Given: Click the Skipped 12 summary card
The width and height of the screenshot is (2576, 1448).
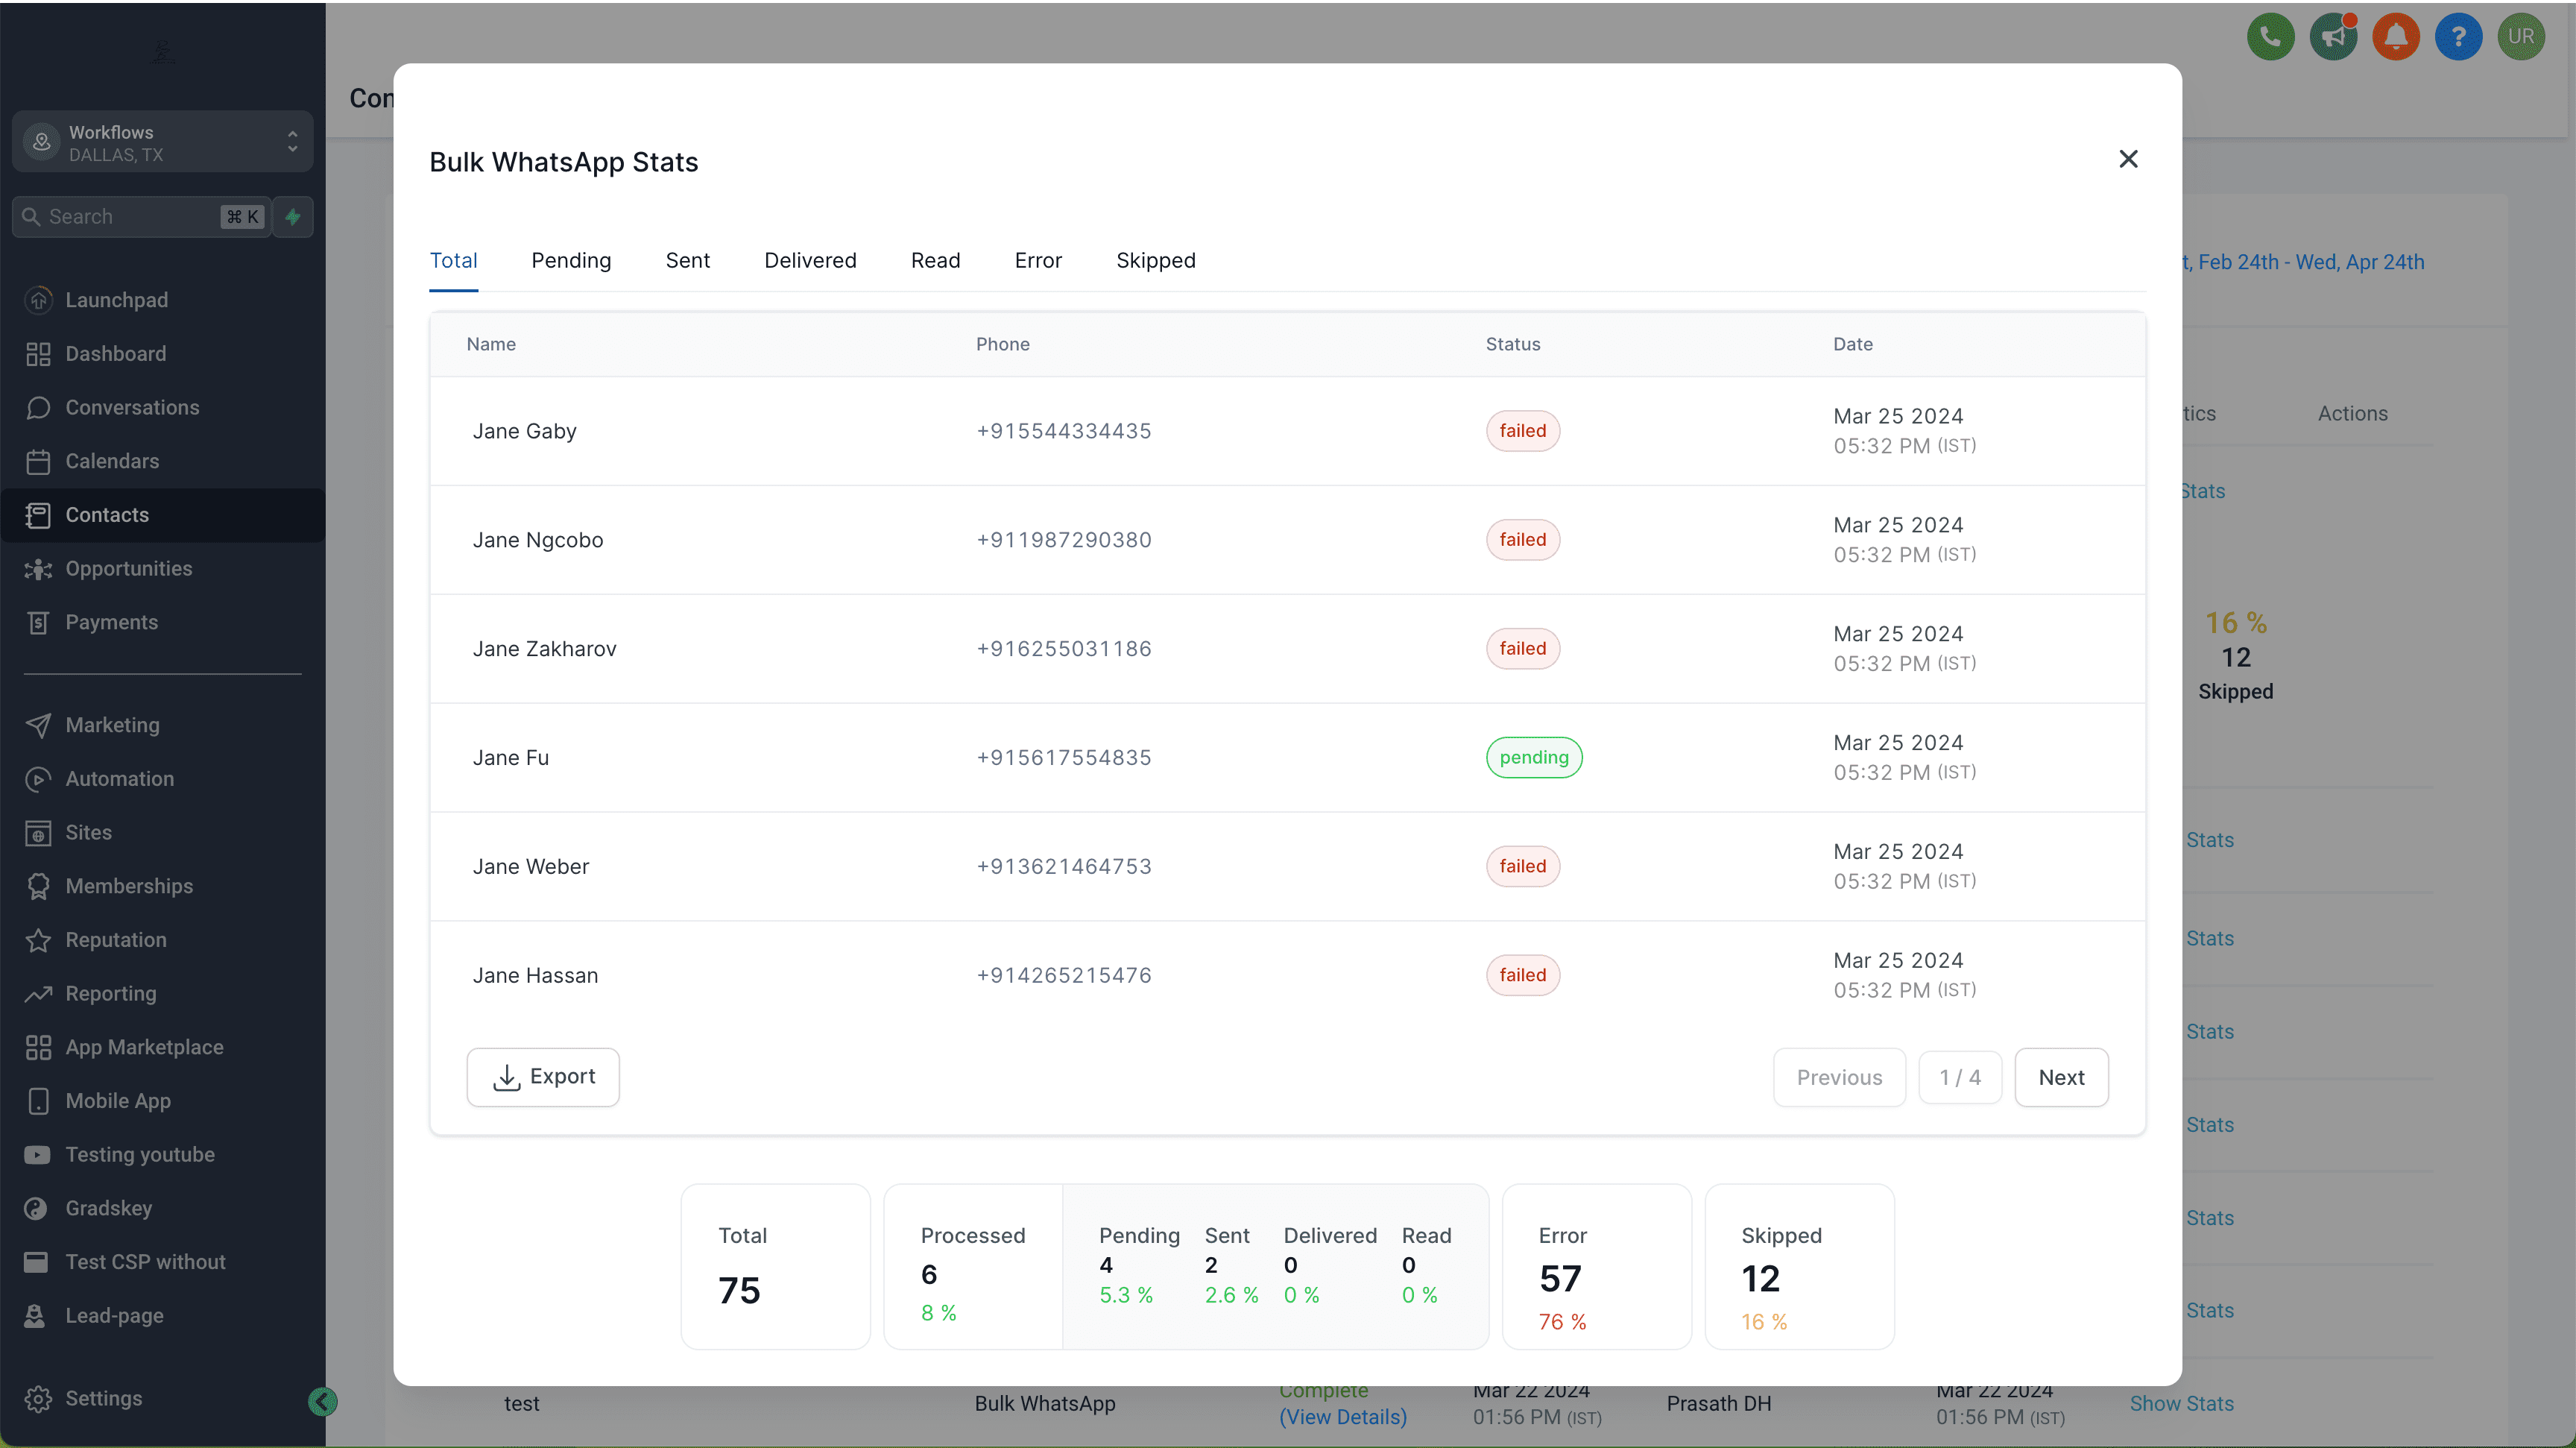Looking at the screenshot, I should pos(1799,1267).
